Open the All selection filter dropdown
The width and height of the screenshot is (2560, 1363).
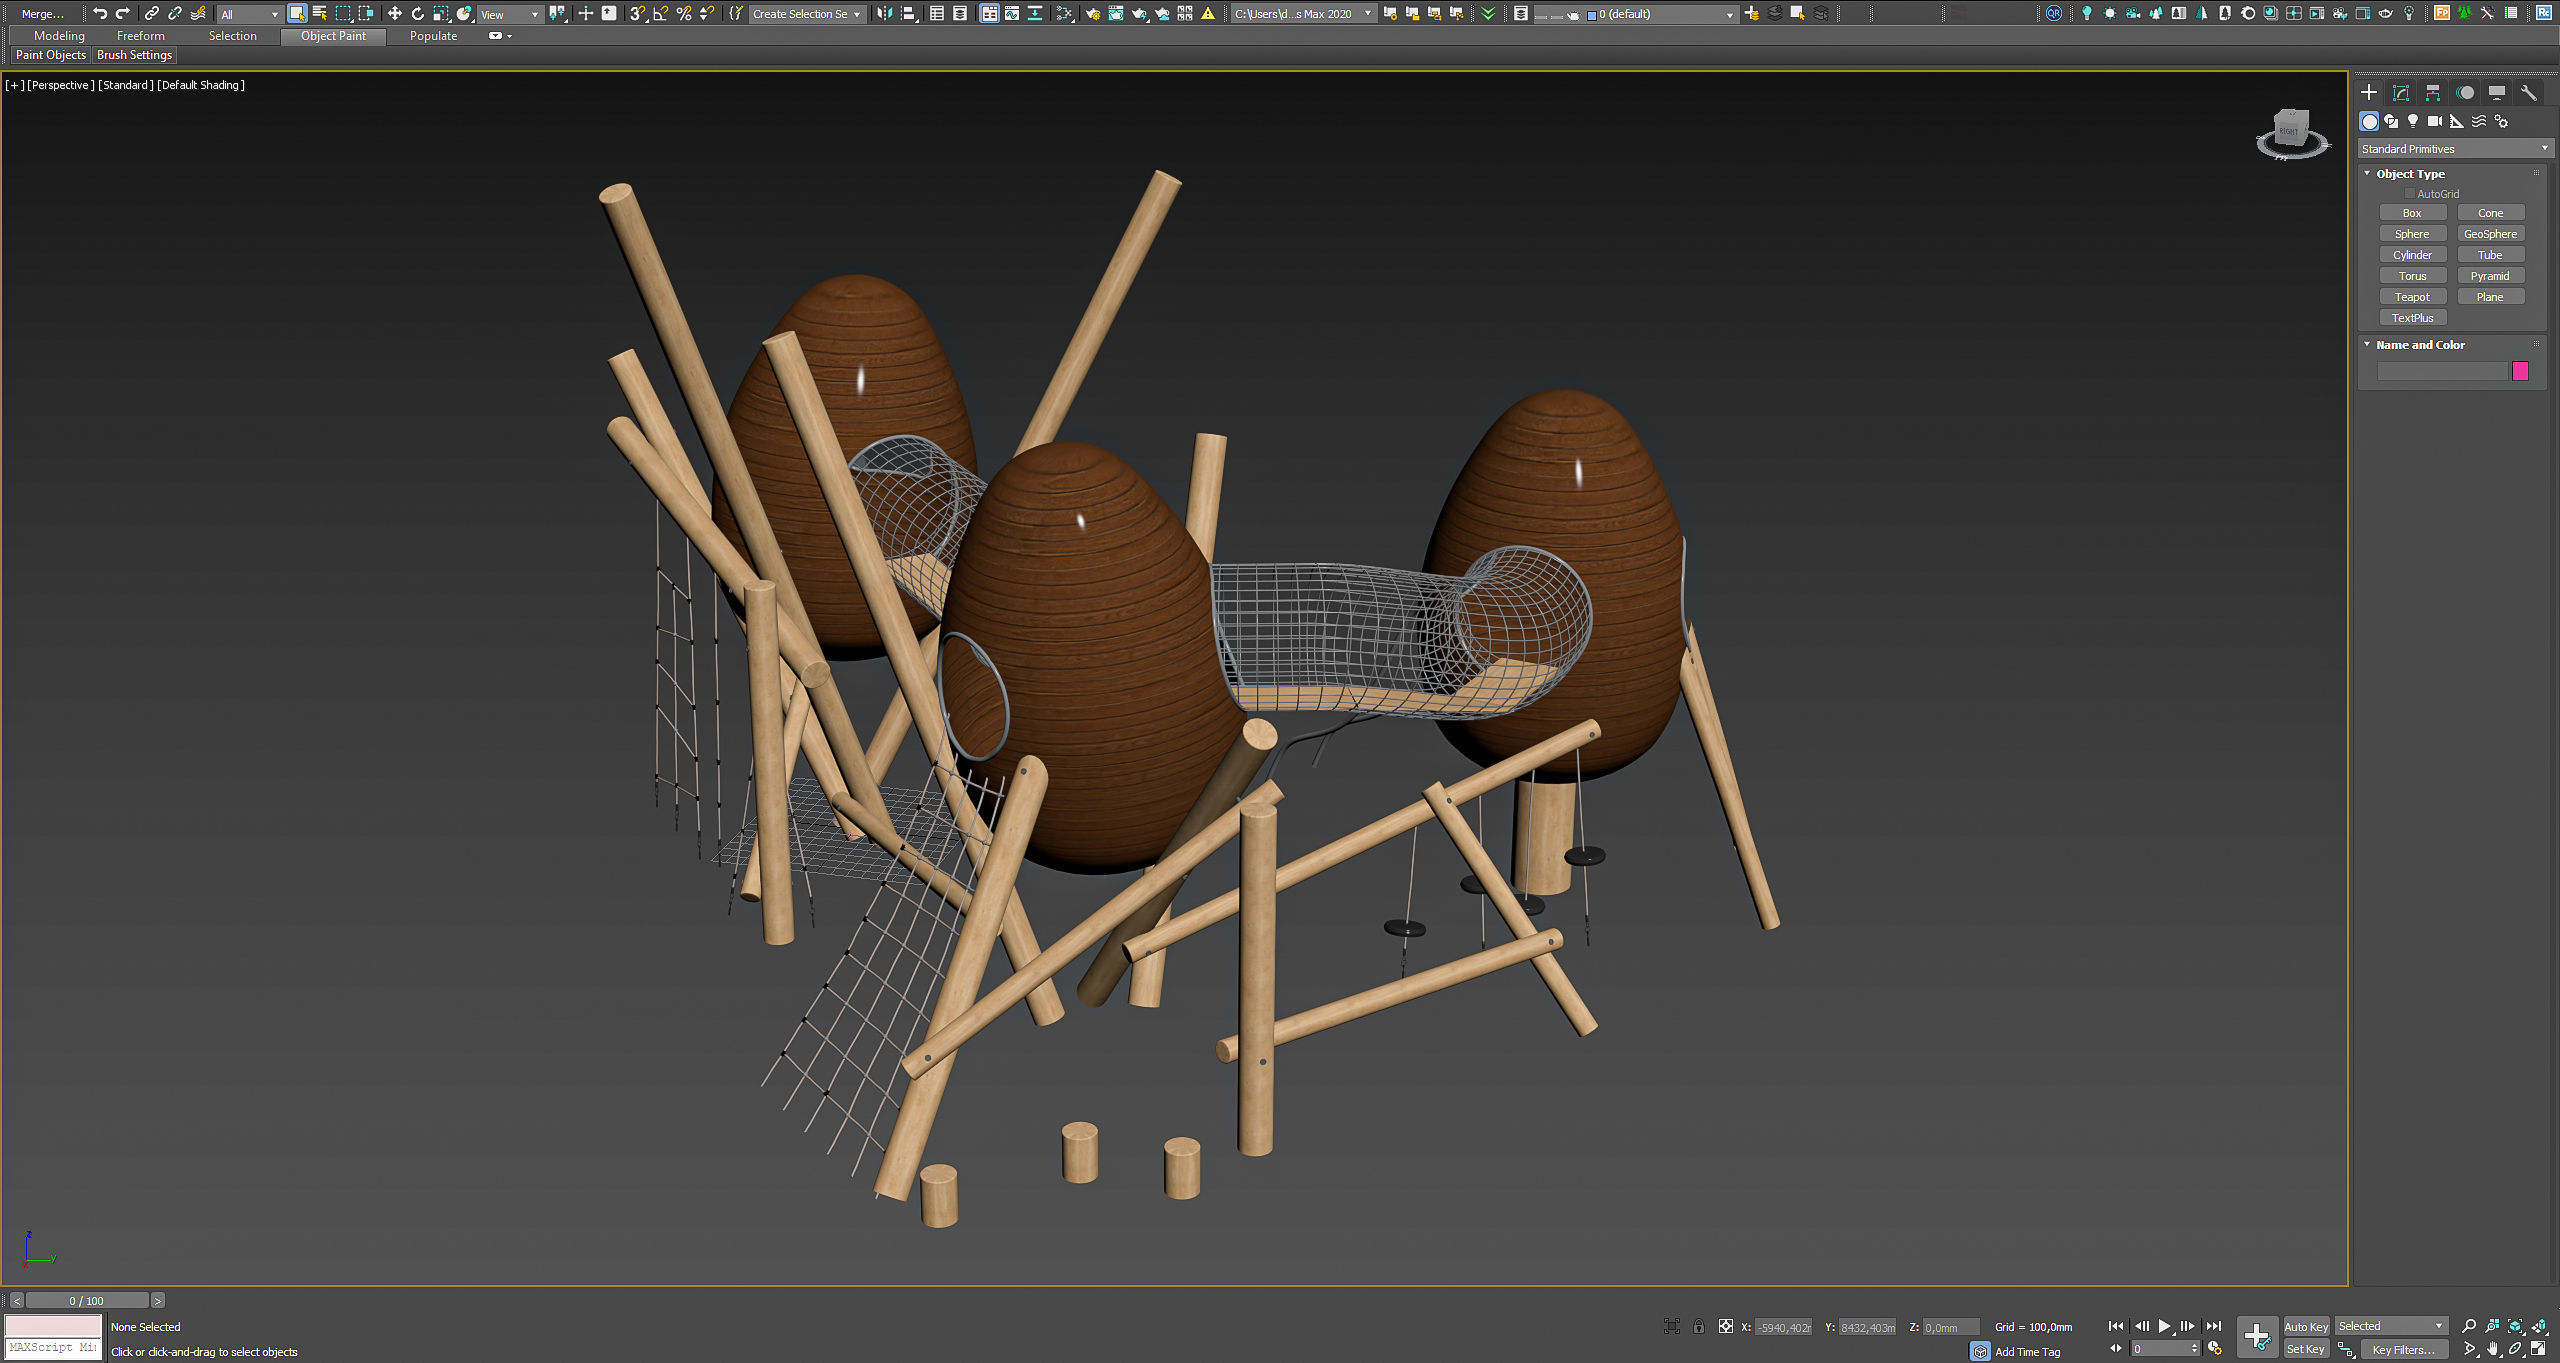pyautogui.click(x=249, y=14)
